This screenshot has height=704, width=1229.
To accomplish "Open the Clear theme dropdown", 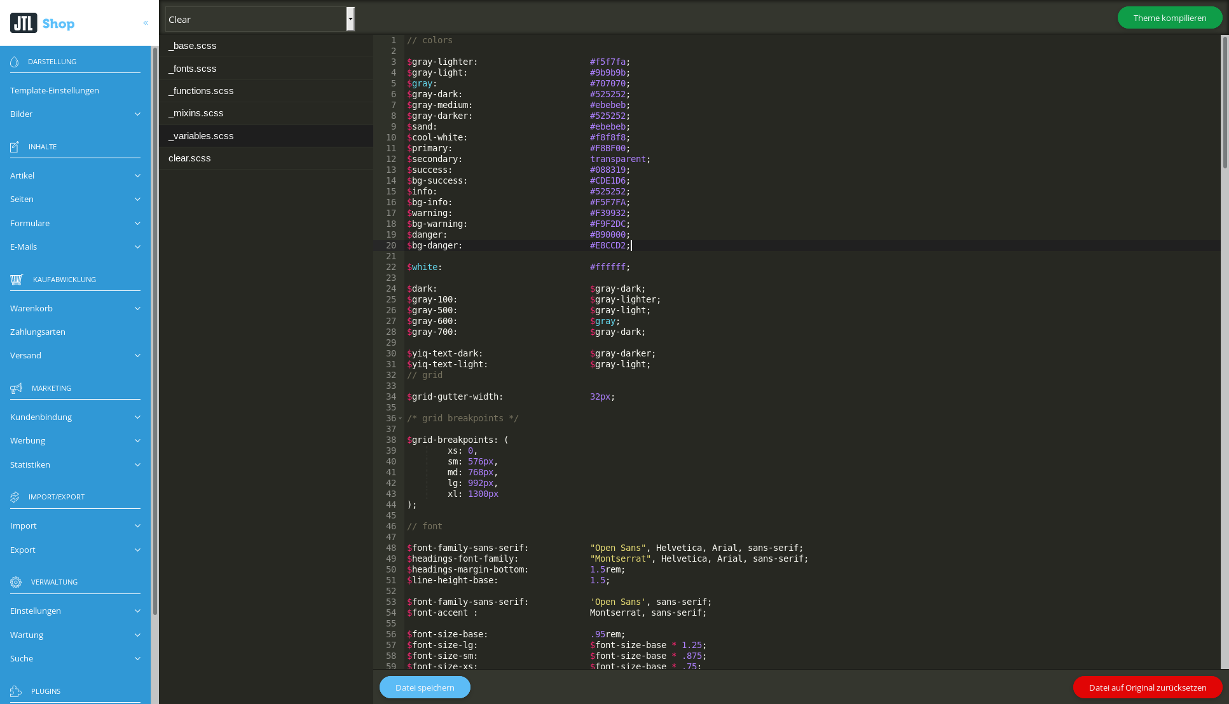I will [x=259, y=18].
